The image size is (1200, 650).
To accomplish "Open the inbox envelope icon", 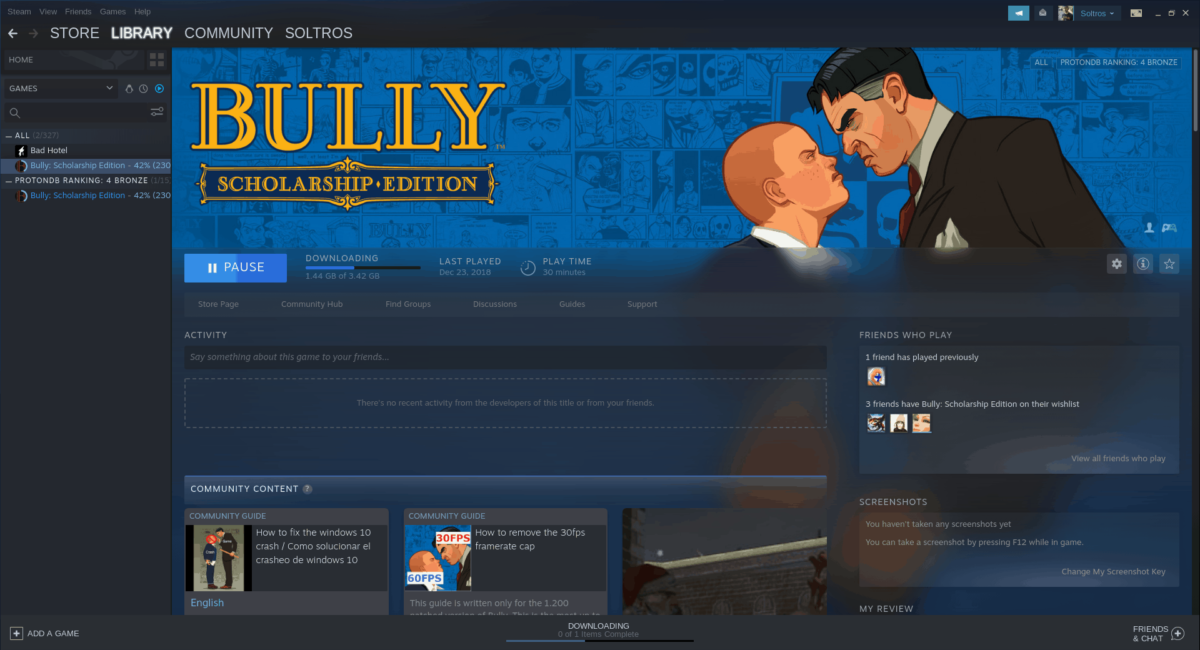I will [x=1042, y=13].
